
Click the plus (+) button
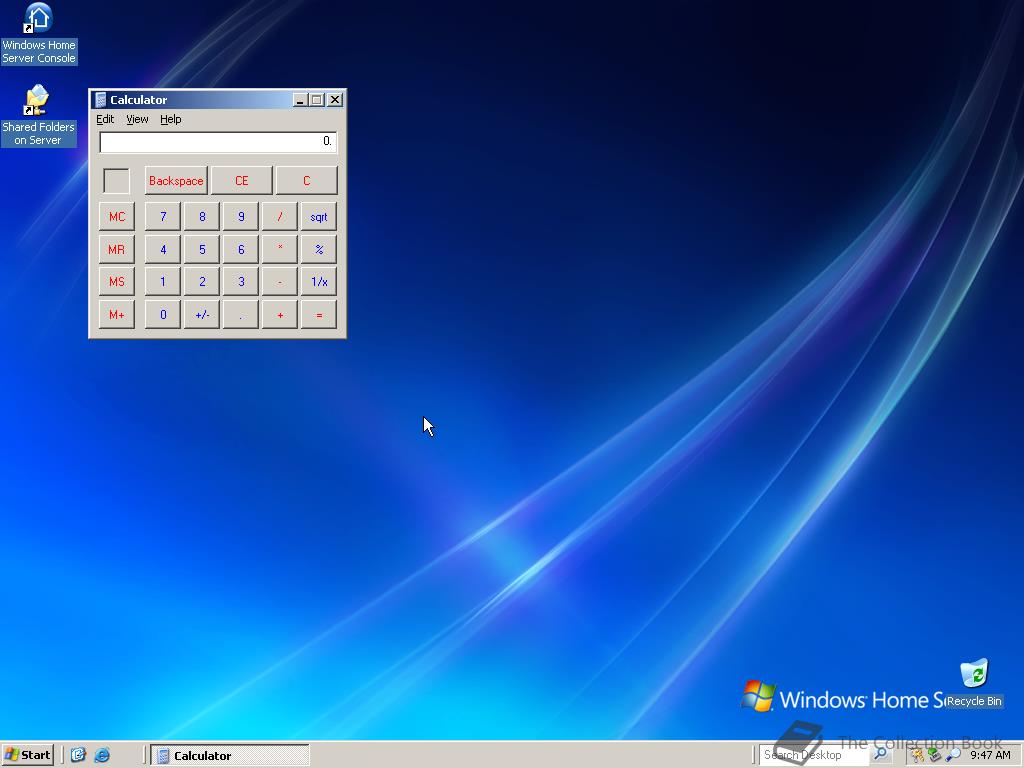pos(280,315)
